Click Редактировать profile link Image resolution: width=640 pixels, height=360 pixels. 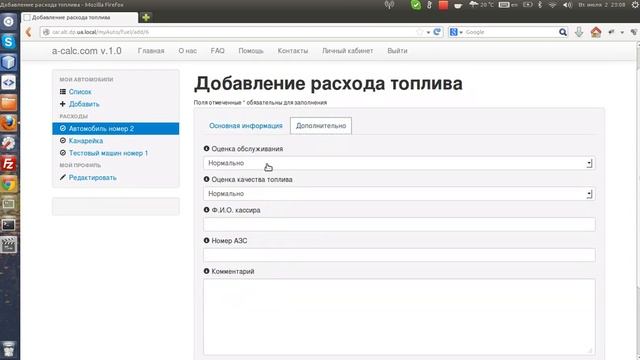[93, 178]
